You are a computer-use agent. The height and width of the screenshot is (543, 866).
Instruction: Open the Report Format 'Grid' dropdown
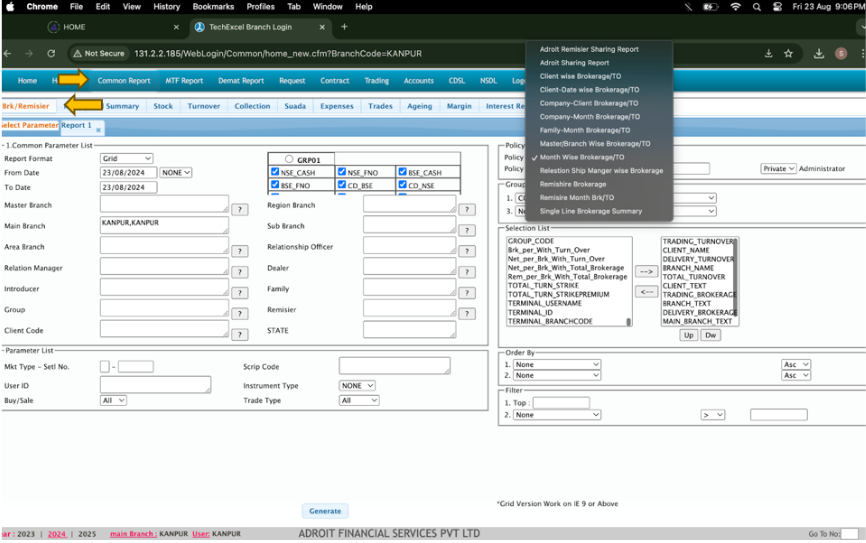[x=126, y=158]
